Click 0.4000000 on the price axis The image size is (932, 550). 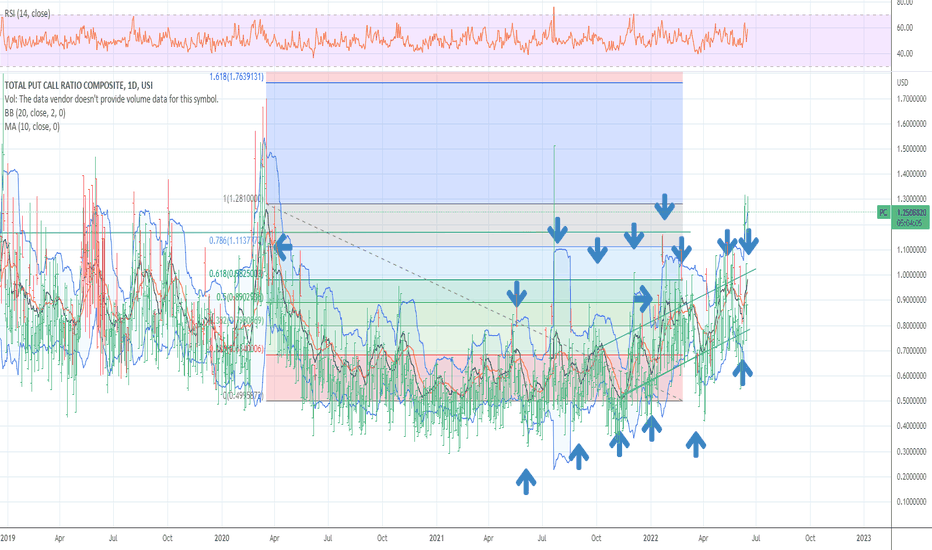(x=911, y=426)
